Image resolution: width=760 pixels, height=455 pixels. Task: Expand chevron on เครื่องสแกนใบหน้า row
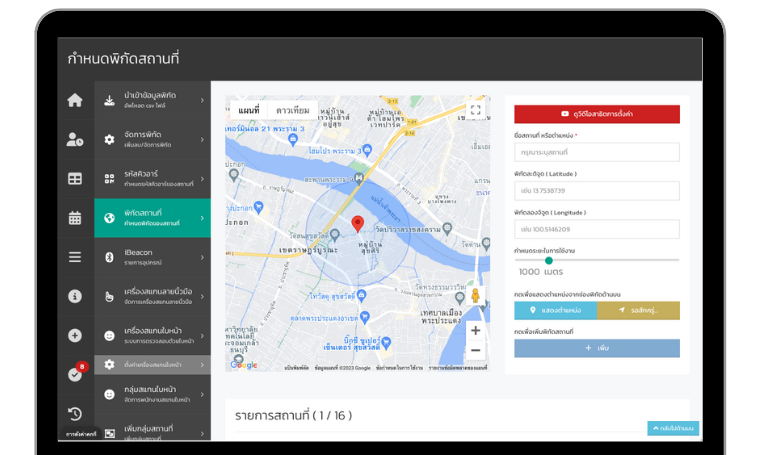pyautogui.click(x=202, y=336)
